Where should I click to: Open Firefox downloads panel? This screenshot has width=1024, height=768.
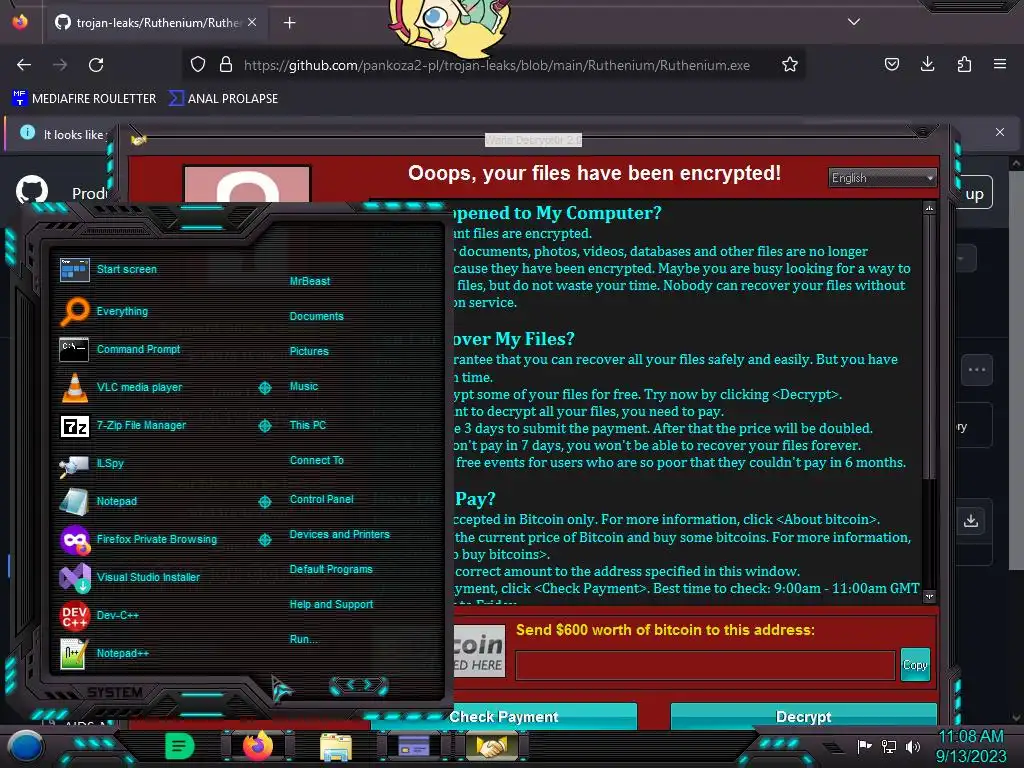927,64
